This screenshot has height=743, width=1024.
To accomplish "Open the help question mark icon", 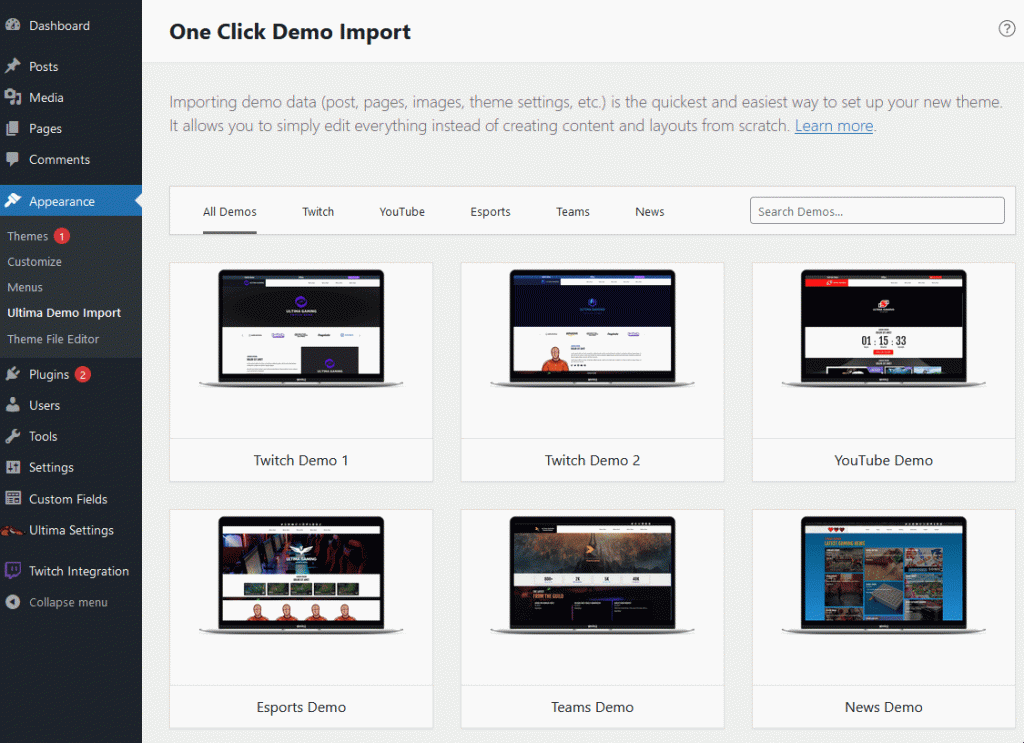I will (x=1006, y=28).
